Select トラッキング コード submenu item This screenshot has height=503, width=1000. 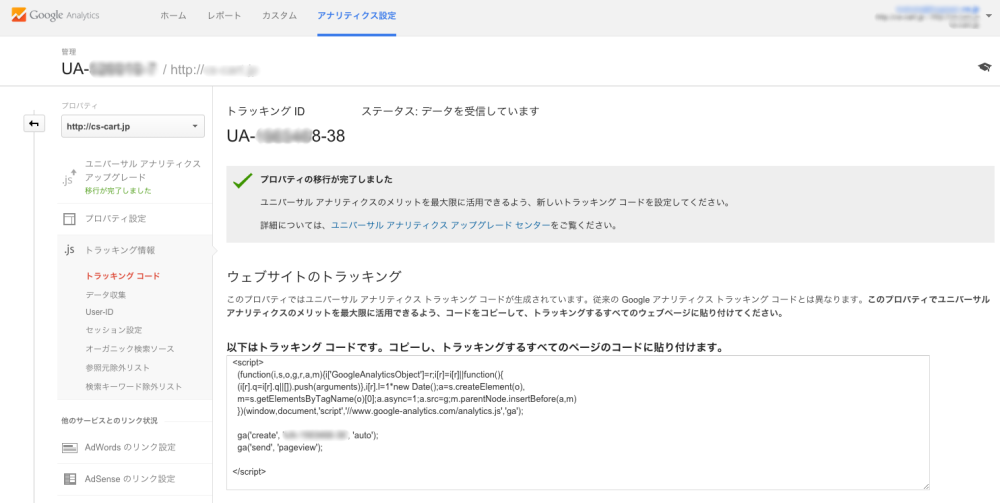click(122, 276)
